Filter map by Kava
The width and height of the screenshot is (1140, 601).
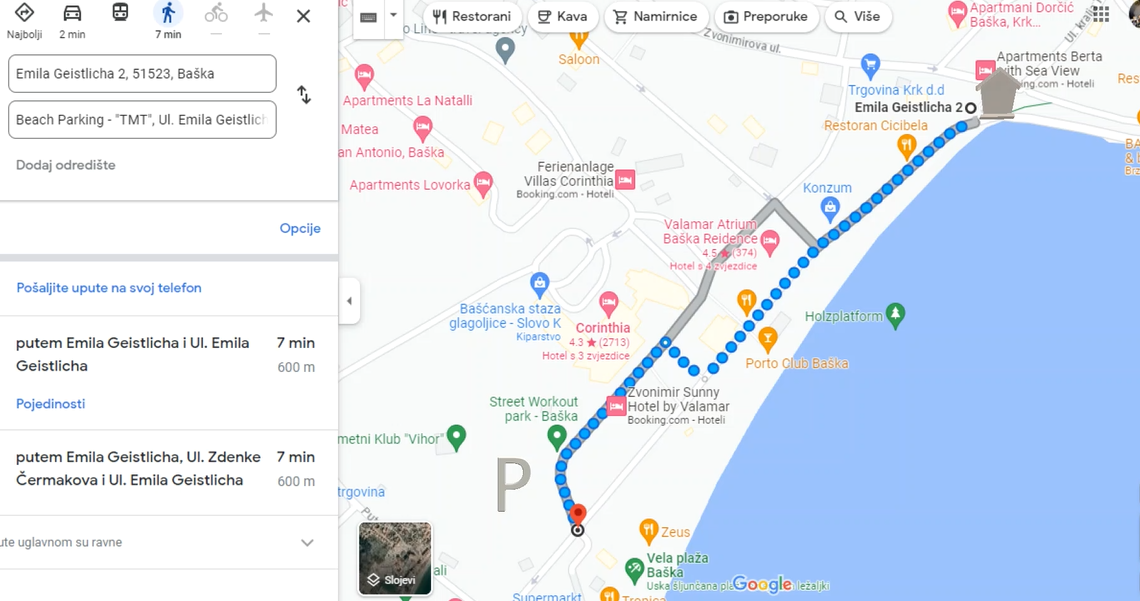tap(563, 17)
